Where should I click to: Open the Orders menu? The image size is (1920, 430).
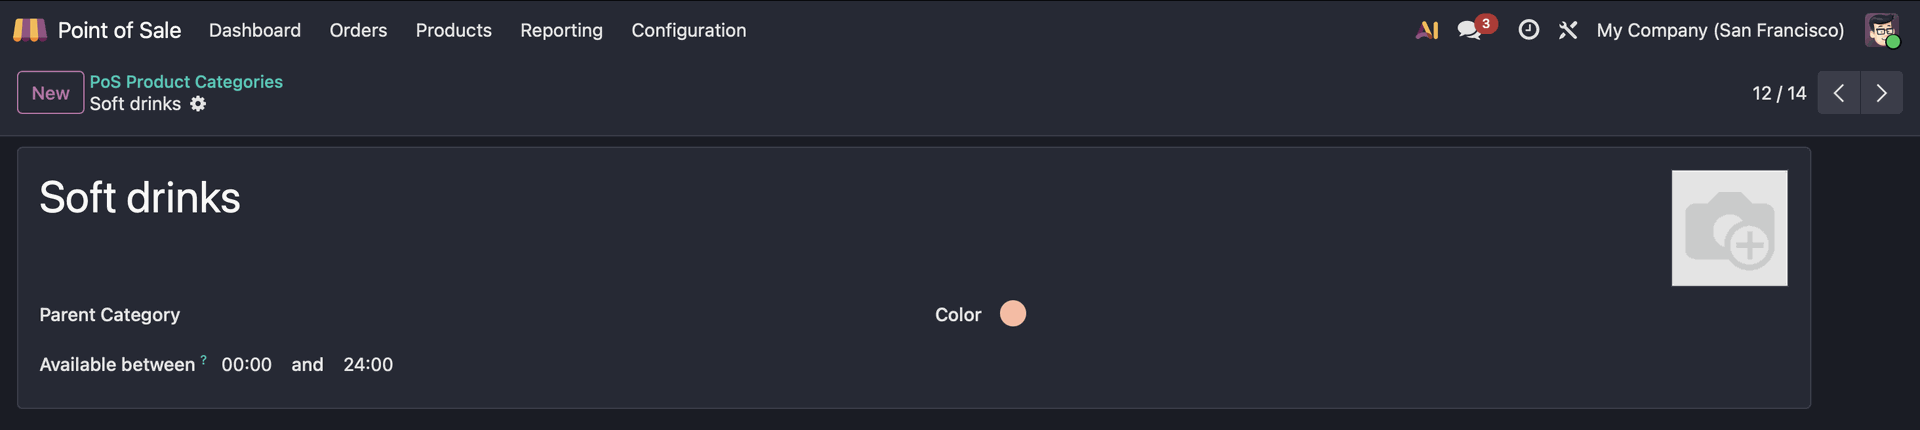(358, 30)
